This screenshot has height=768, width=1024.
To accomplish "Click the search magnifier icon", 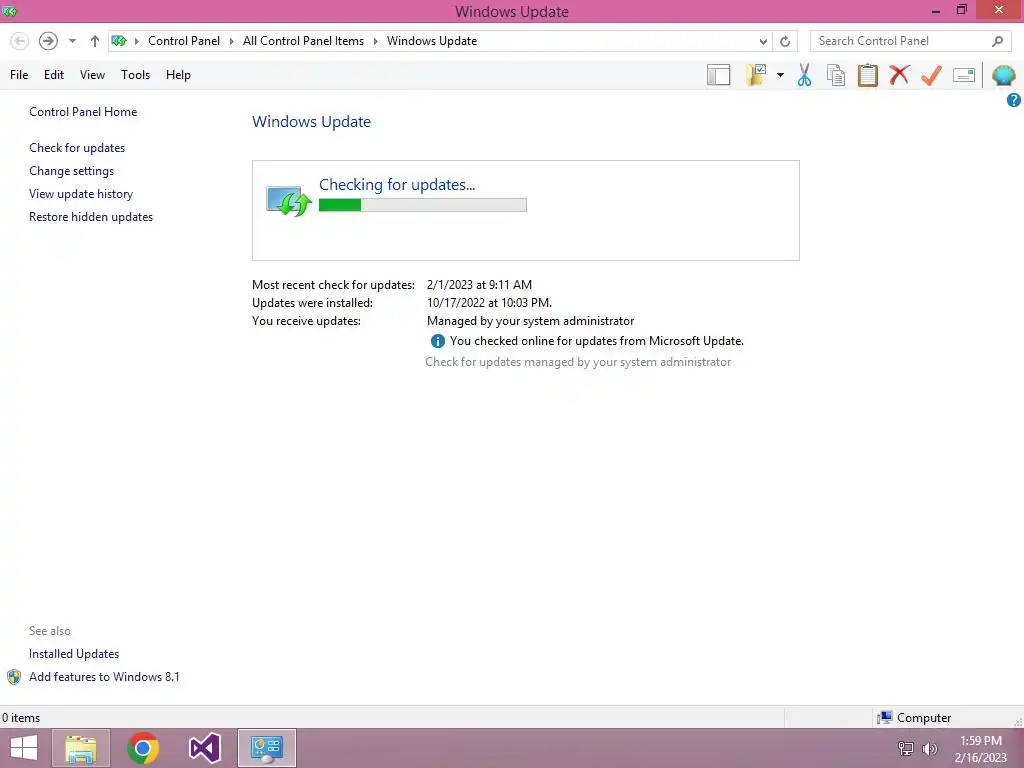I will coord(997,41).
